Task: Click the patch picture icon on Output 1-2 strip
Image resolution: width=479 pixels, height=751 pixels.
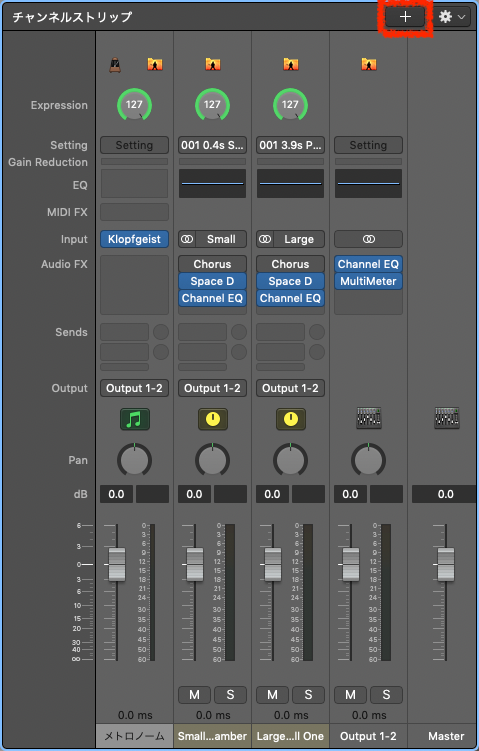Action: pos(369,64)
